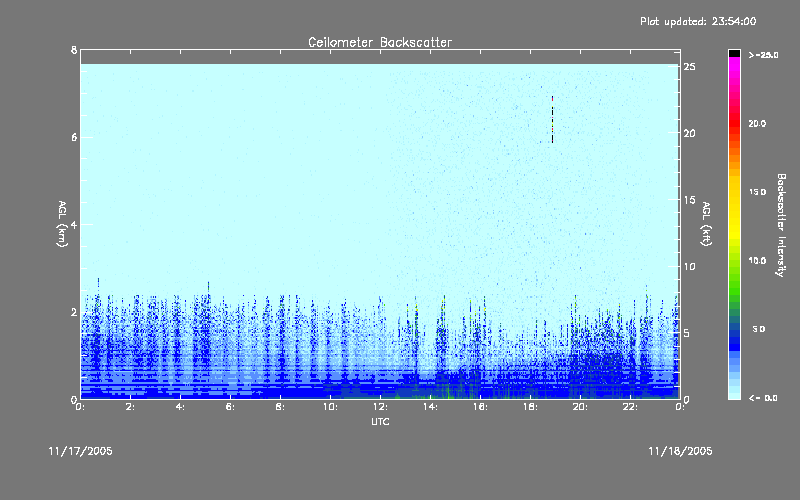Screen dimensions: 800x500
Task: Click the 12: hour tick on UTC axis
Action: pos(380,407)
